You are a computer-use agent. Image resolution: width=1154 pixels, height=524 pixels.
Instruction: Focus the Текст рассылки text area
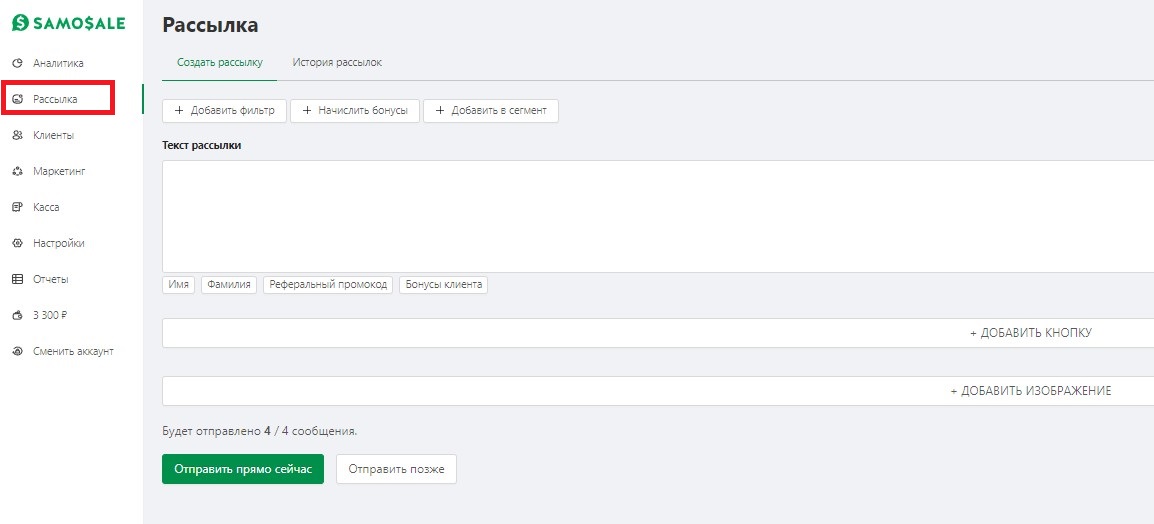tap(658, 216)
